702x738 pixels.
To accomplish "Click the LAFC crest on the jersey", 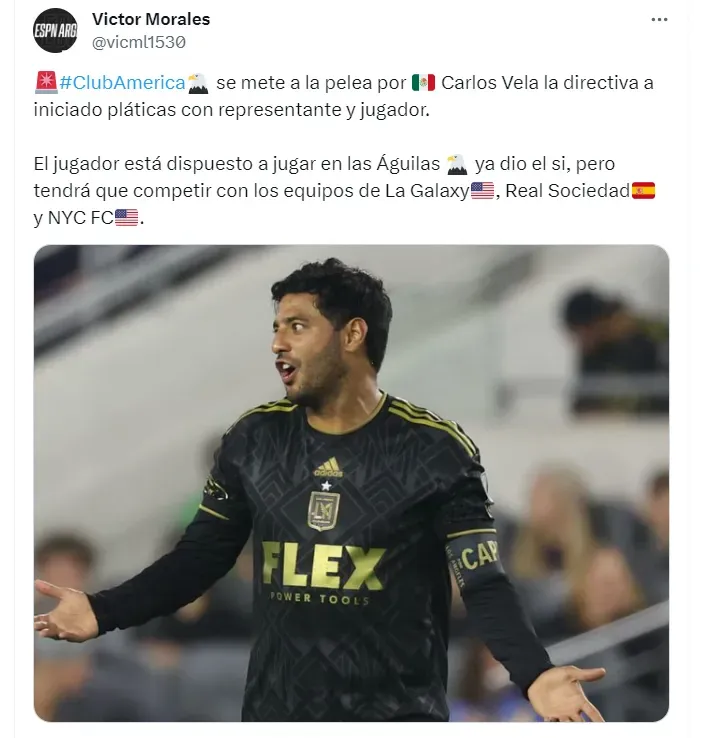I will [323, 511].
